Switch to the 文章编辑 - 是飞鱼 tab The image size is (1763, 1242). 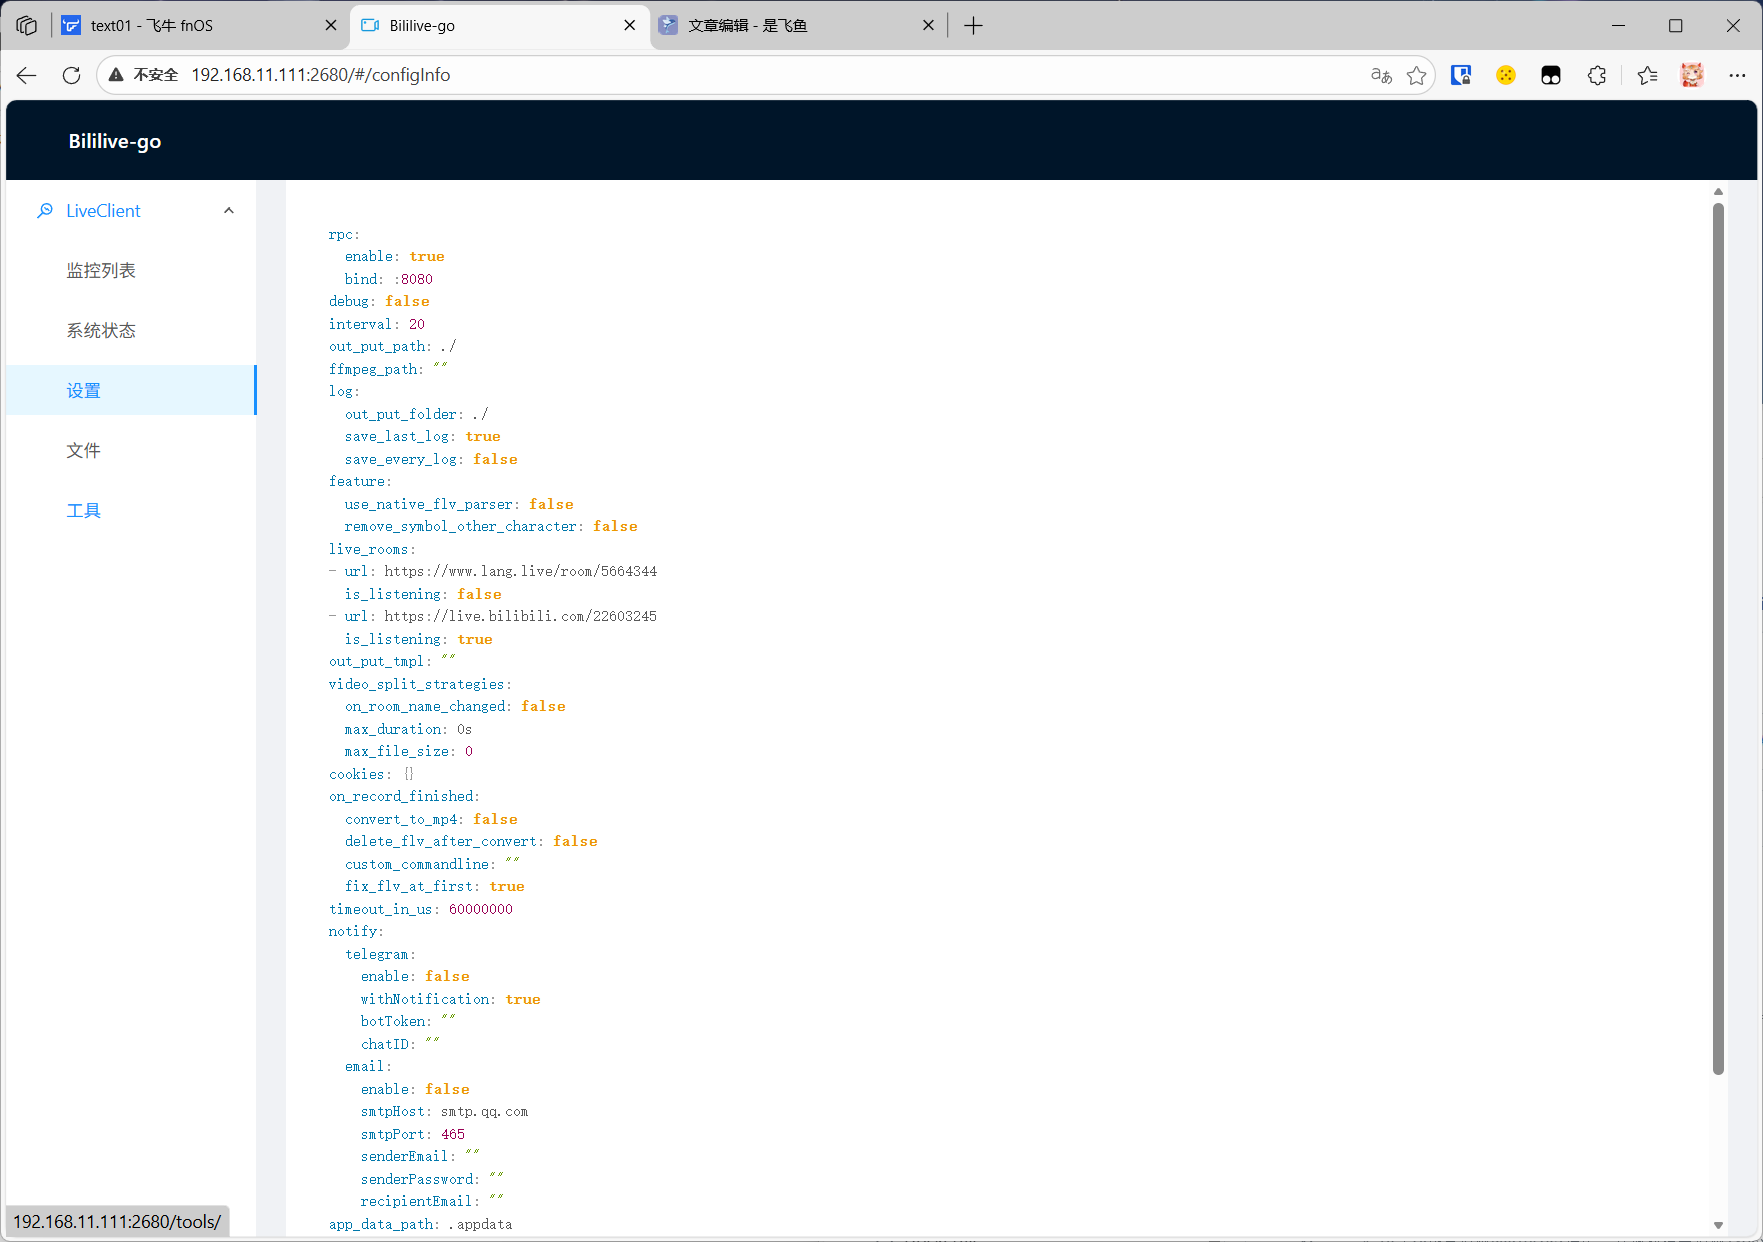point(790,25)
